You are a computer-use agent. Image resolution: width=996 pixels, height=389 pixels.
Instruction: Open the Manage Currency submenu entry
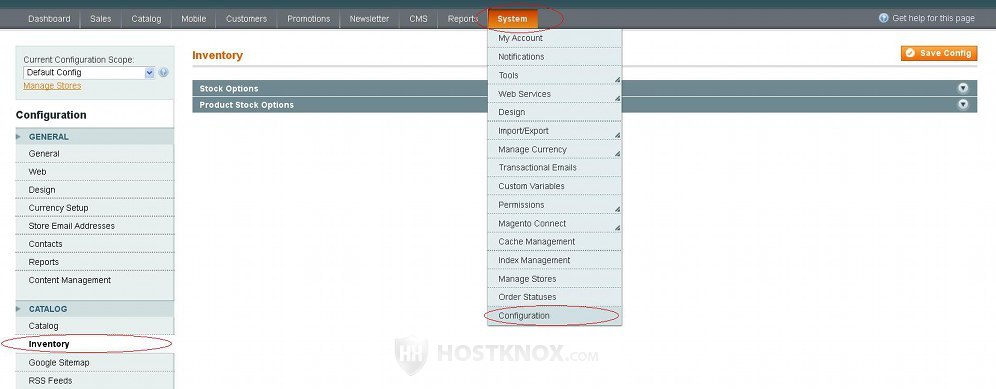pos(555,149)
